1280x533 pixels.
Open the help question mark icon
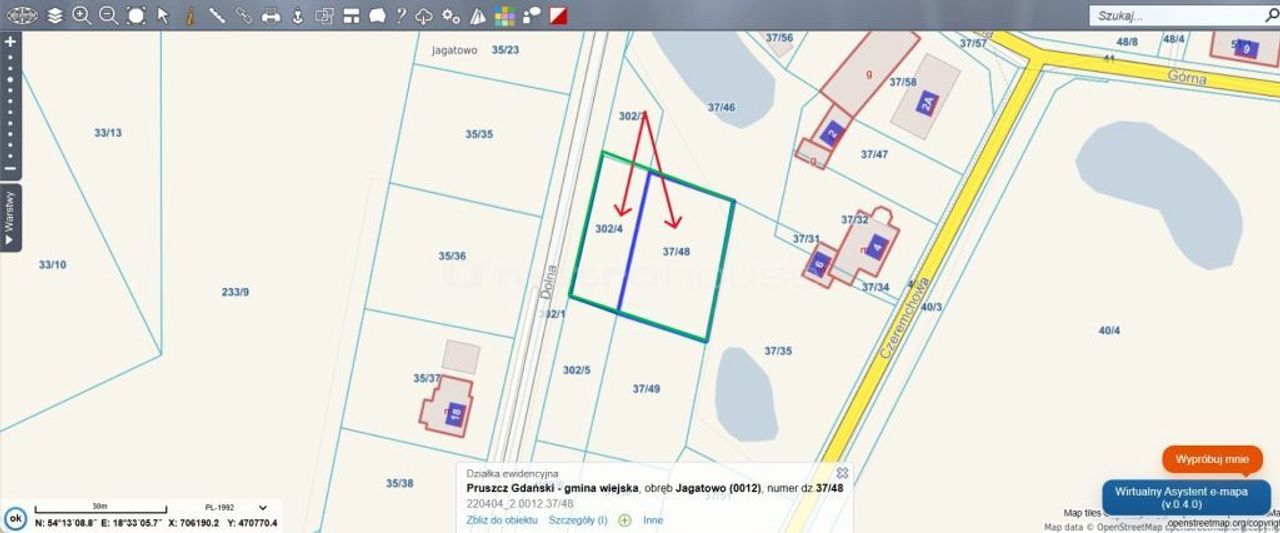click(x=400, y=15)
